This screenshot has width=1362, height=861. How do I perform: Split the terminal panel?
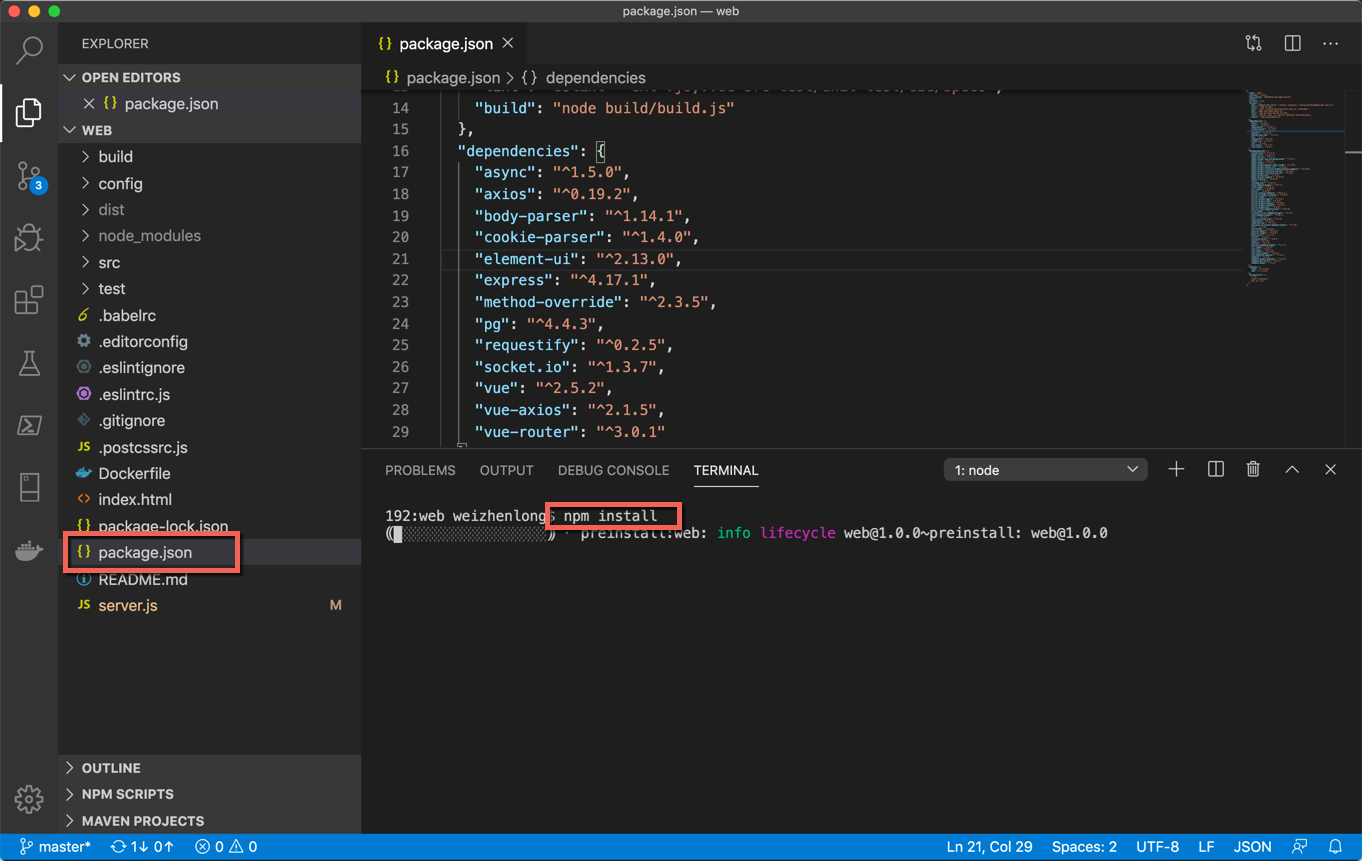tap(1215, 469)
